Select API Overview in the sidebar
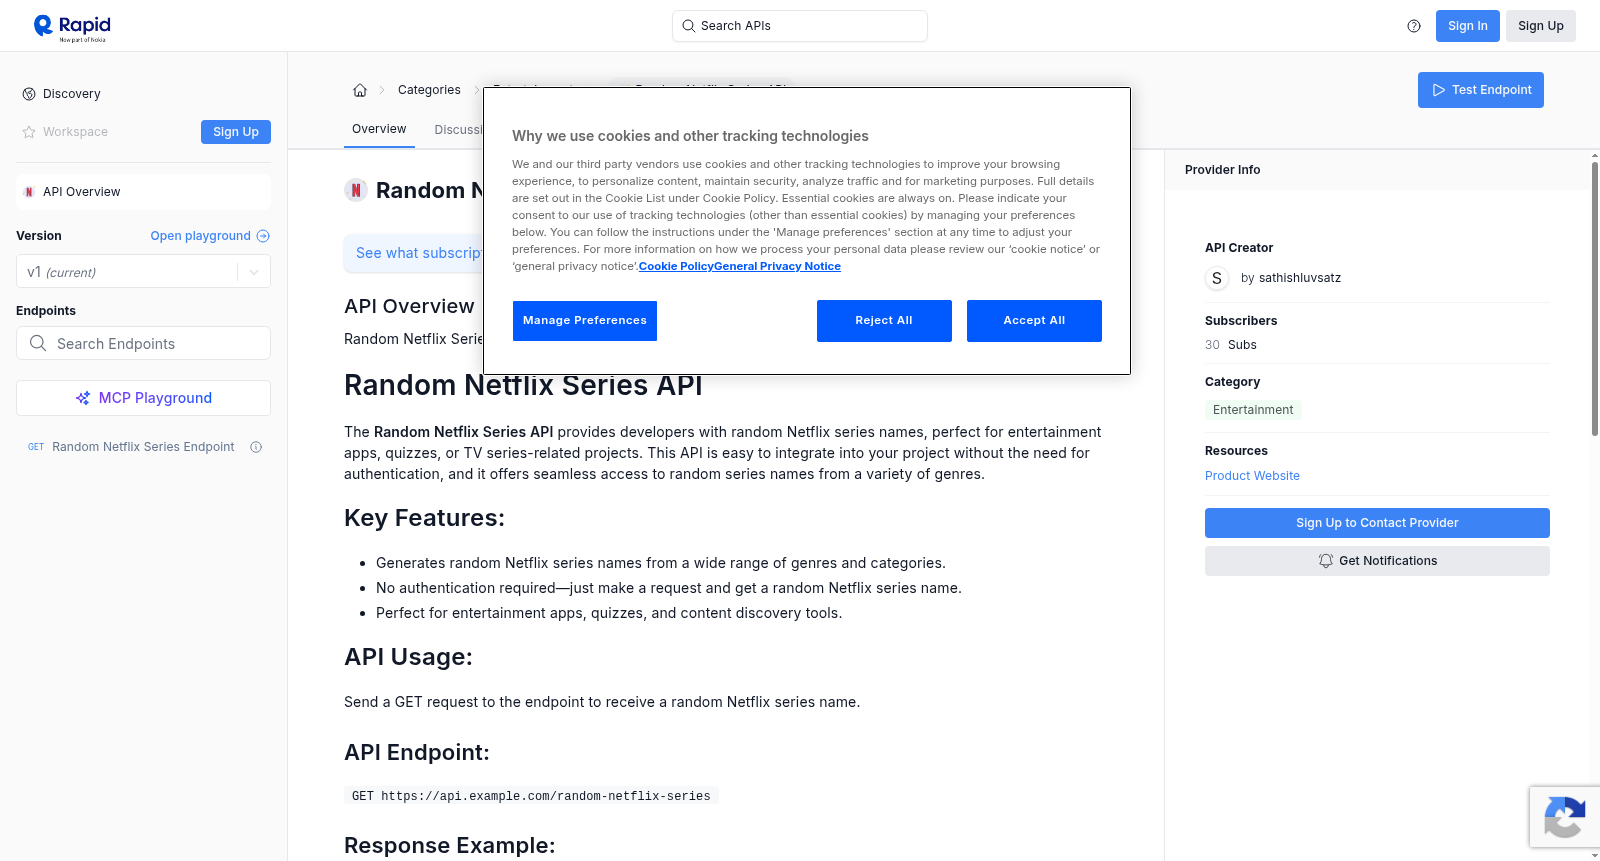Screen dimensions: 1600x861 coord(143,192)
